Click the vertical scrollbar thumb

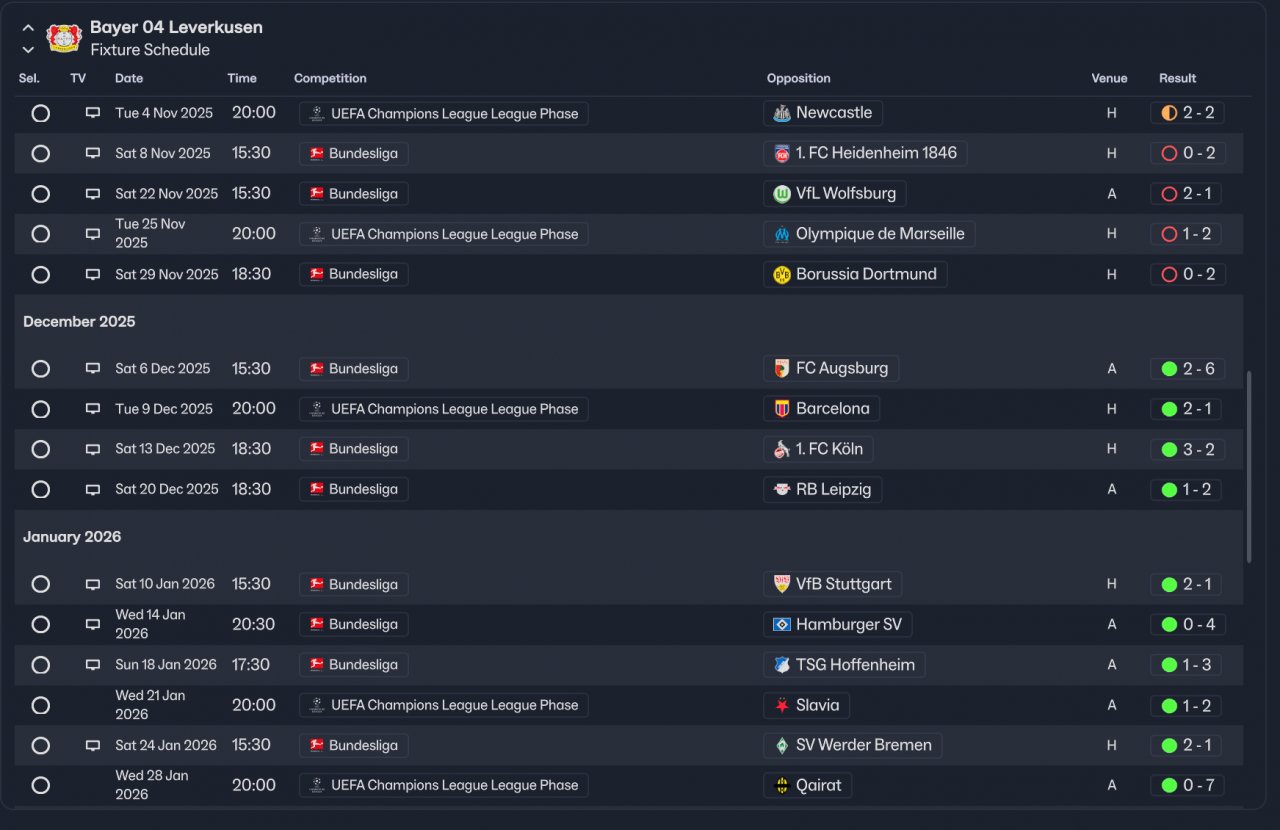pos(1248,467)
